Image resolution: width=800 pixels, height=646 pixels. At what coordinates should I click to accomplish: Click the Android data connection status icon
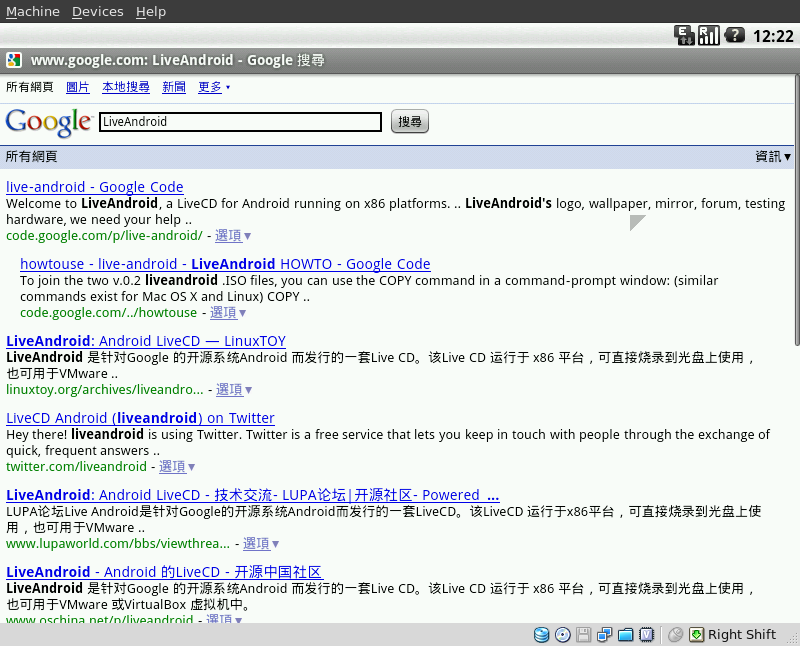pos(684,35)
